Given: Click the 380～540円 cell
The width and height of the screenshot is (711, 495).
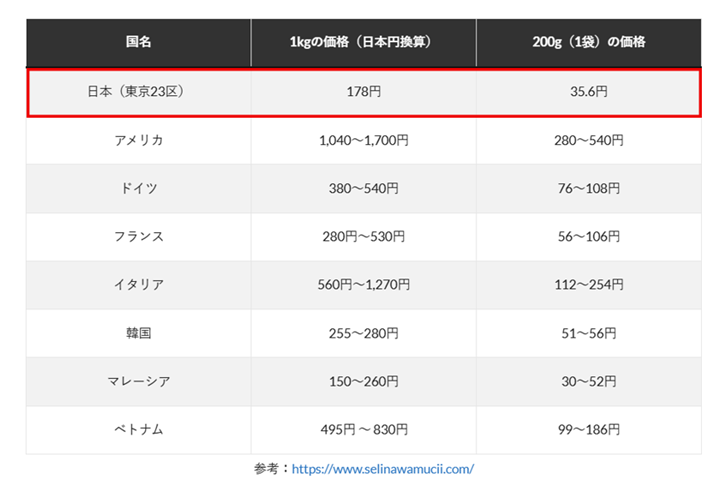Looking at the screenshot, I should 362,188.
